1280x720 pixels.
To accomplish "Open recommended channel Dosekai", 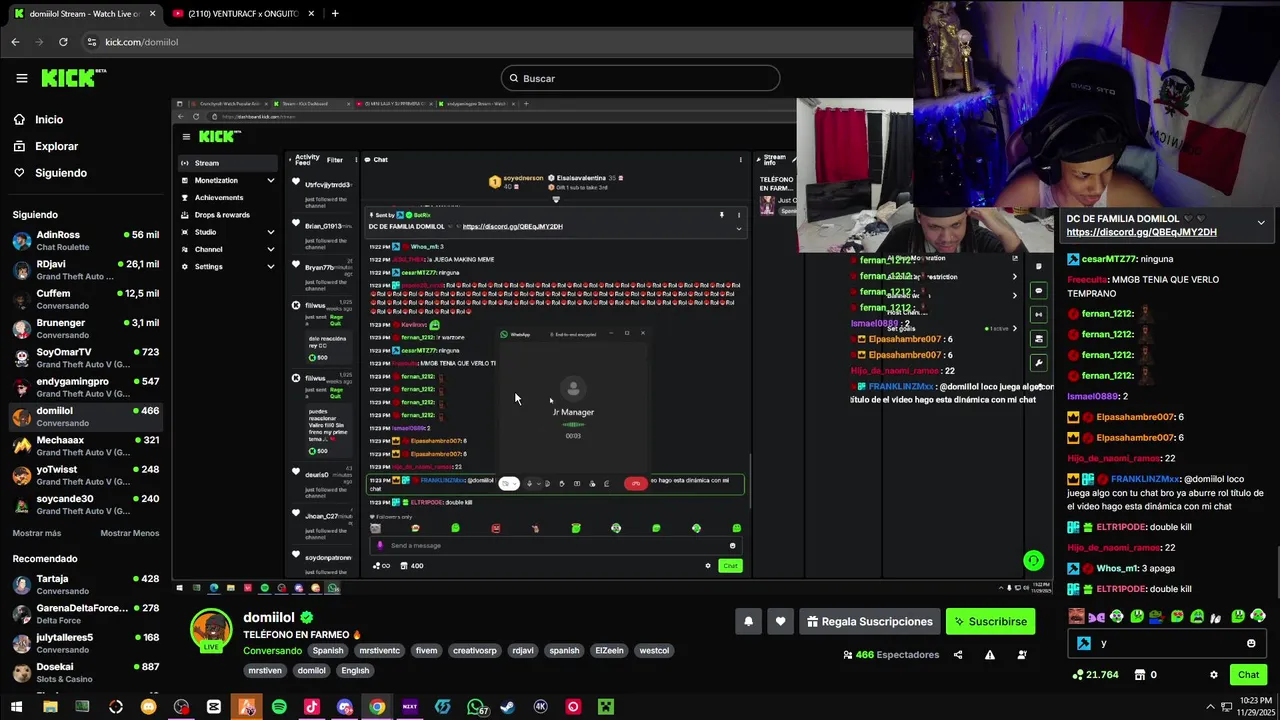I will (85, 673).
